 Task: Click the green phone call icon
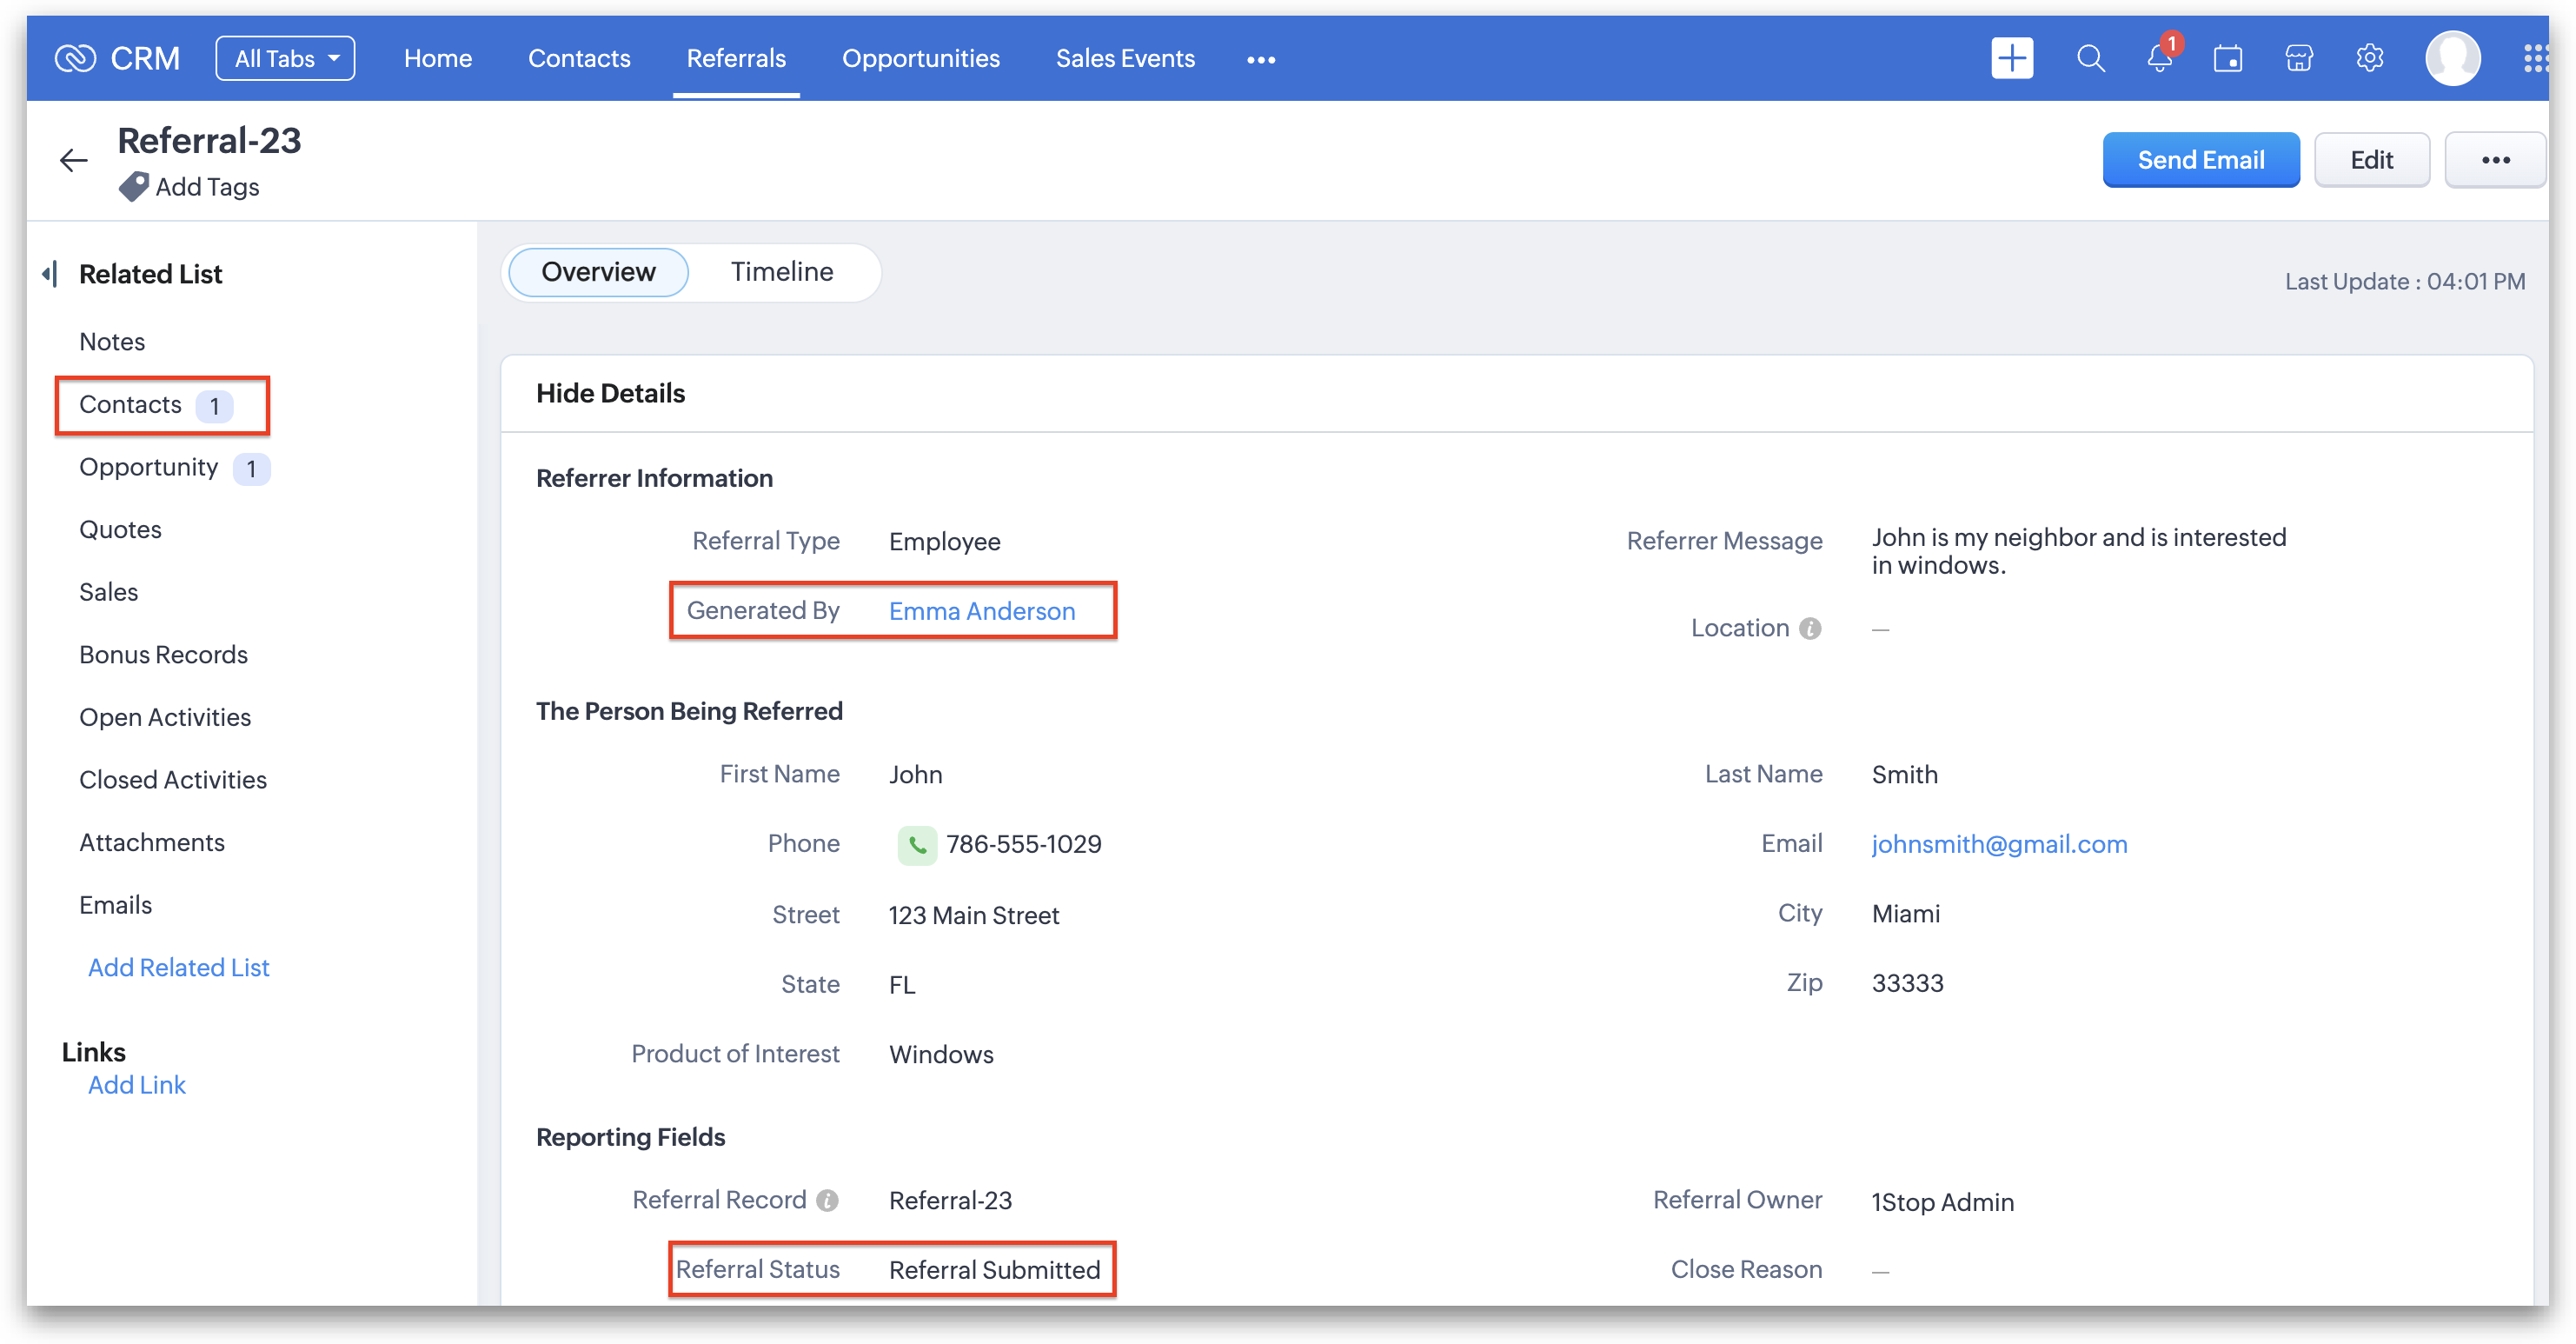pyautogui.click(x=916, y=845)
